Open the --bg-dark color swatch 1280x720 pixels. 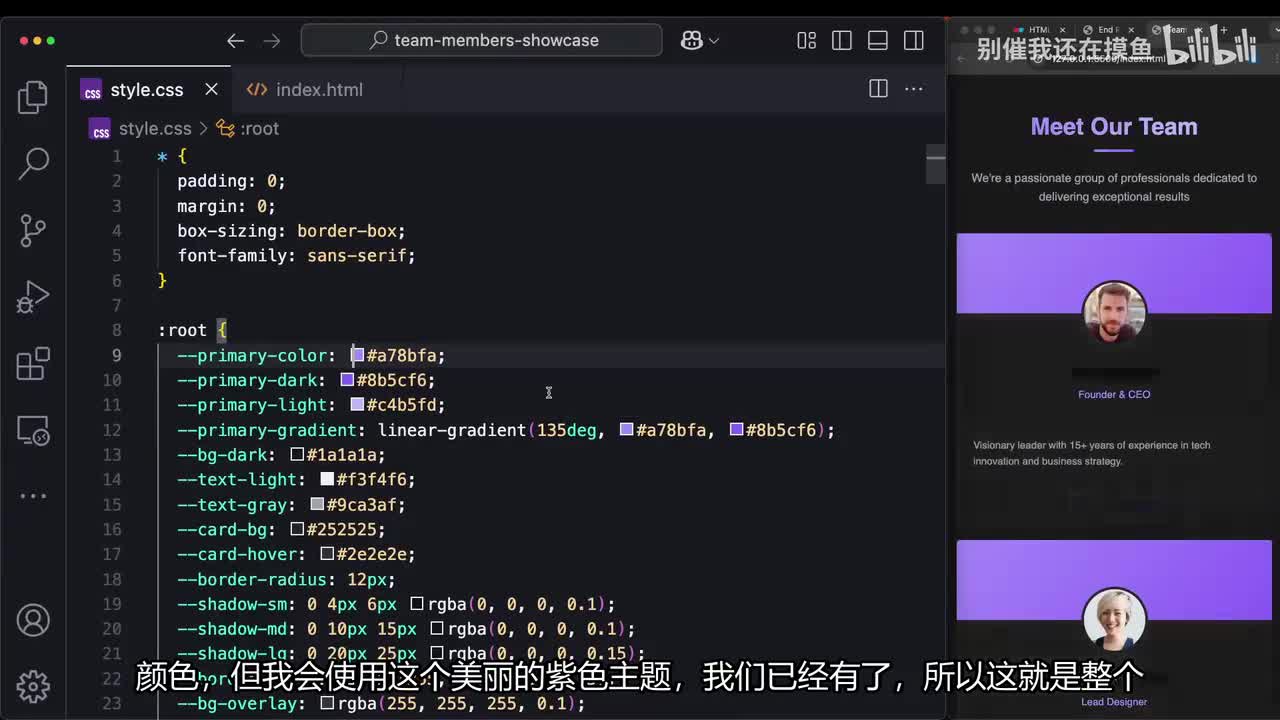click(297, 455)
